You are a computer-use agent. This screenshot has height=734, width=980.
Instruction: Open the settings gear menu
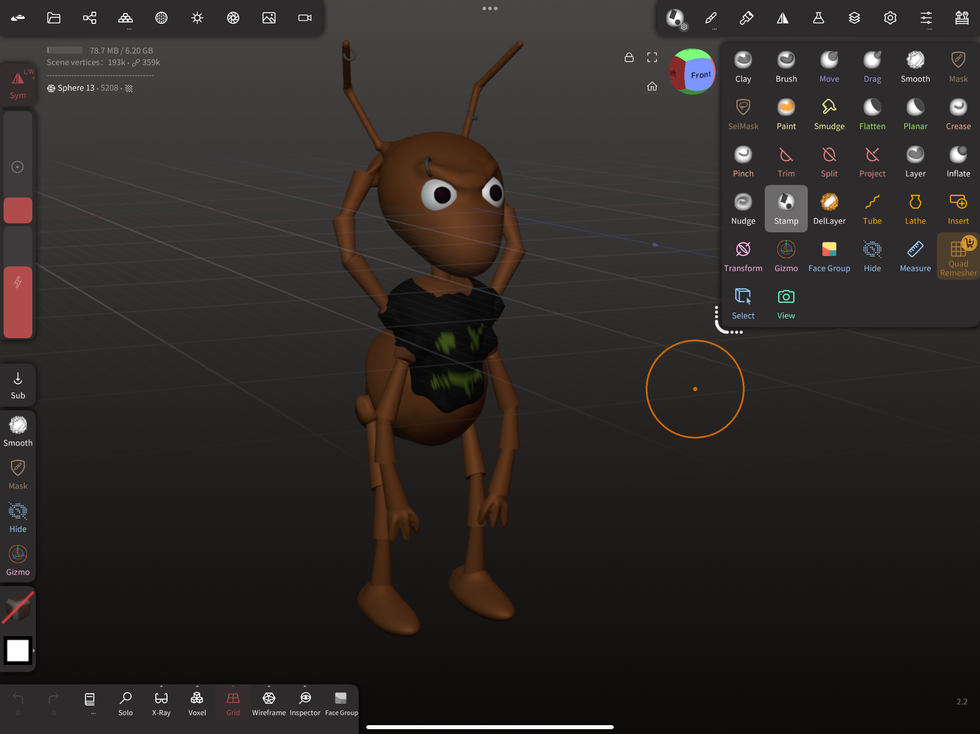890,18
